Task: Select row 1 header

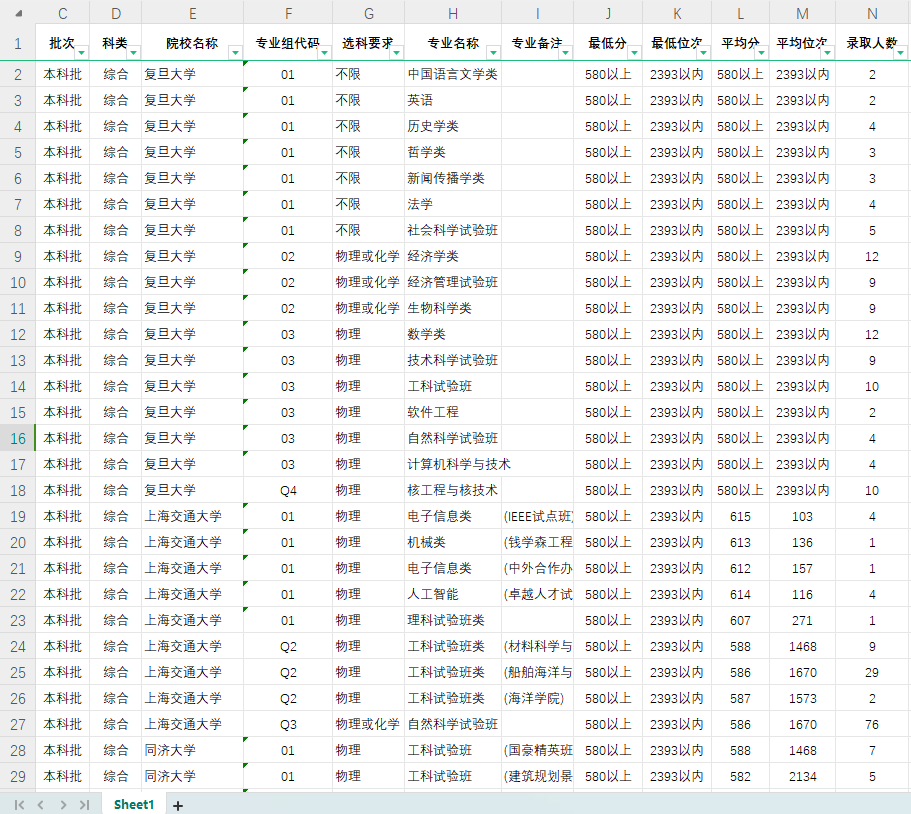Action: pos(17,43)
